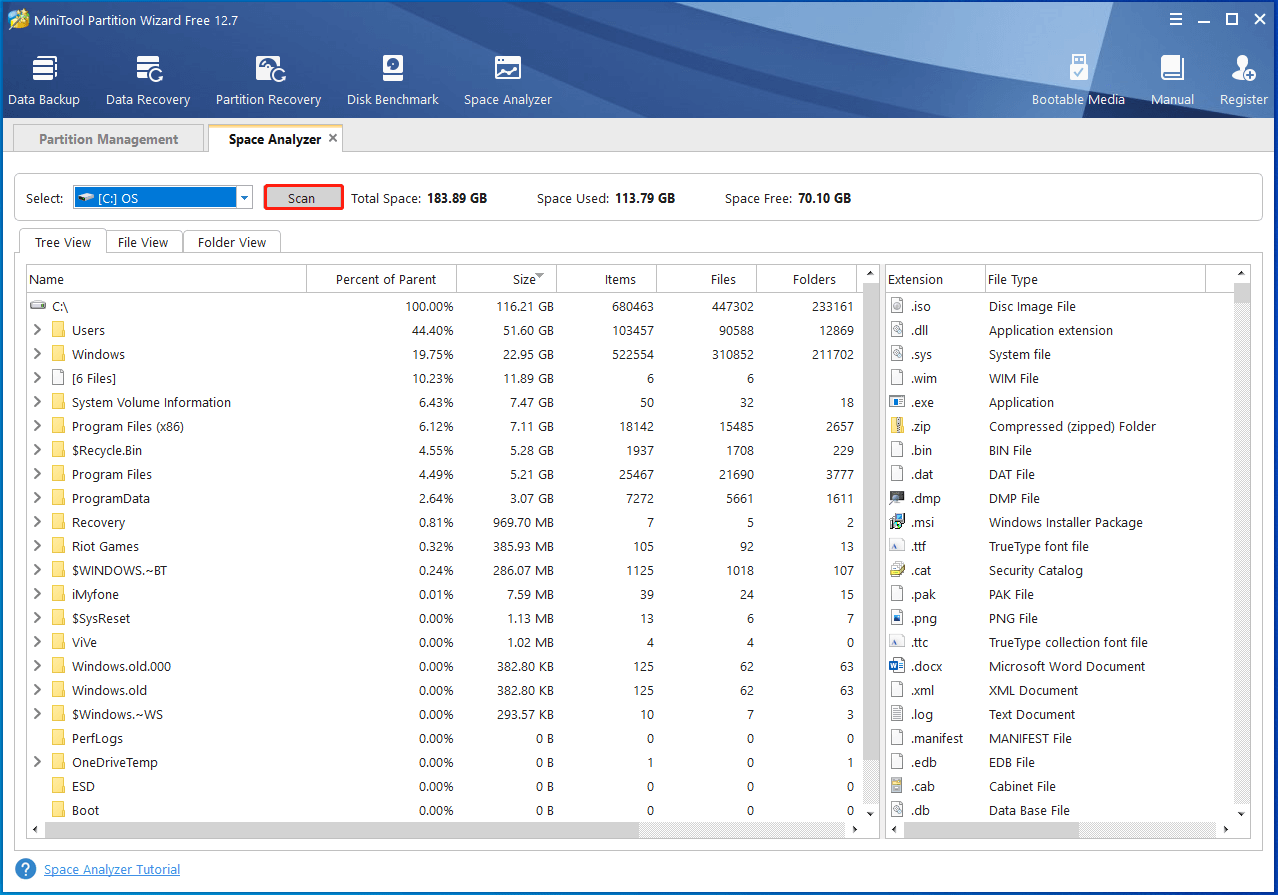Expand the Riot Games folder
Viewport: 1278px width, 895px height.
pyautogui.click(x=37, y=546)
